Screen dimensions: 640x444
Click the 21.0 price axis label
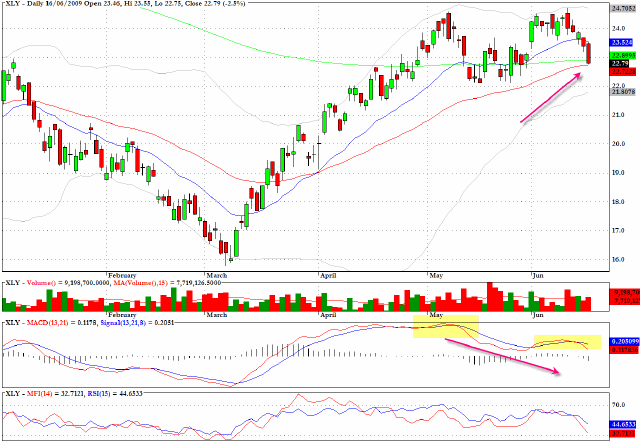(x=618, y=115)
